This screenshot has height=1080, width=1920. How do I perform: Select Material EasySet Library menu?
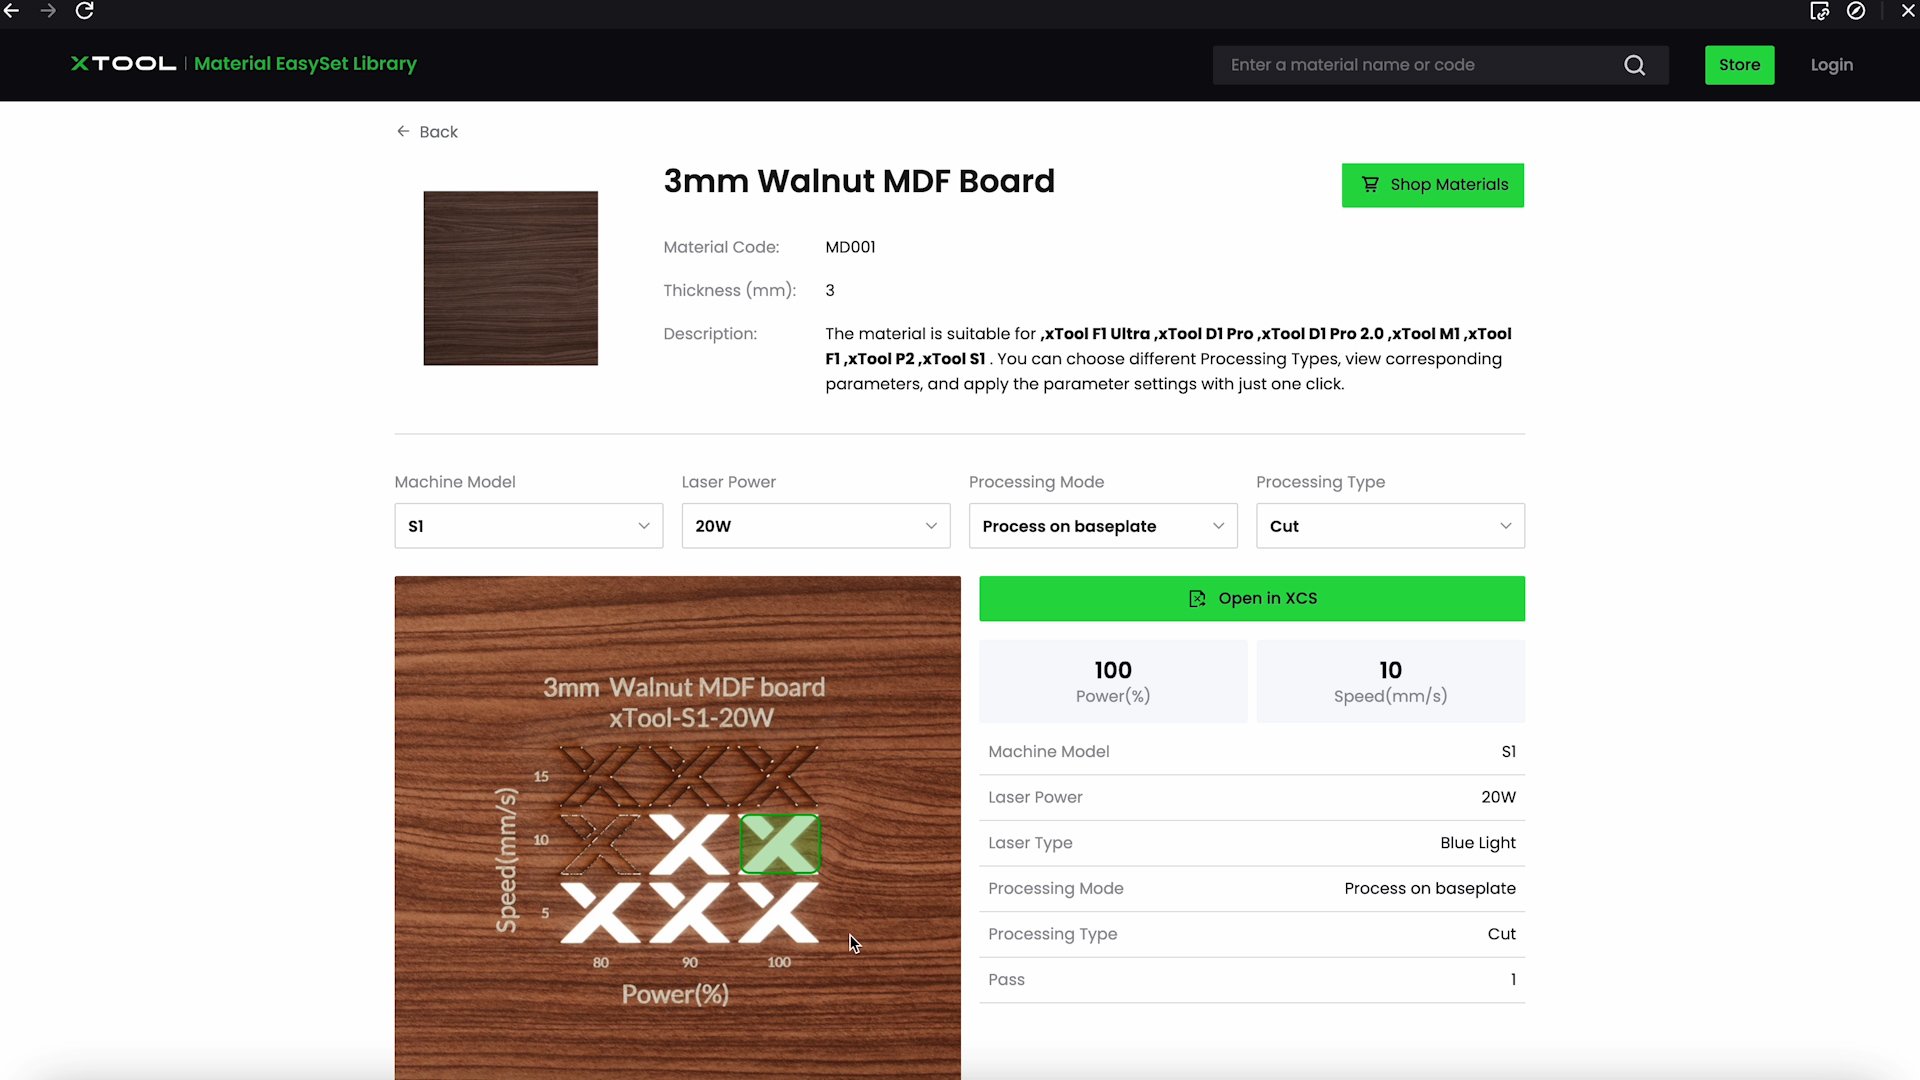point(305,63)
